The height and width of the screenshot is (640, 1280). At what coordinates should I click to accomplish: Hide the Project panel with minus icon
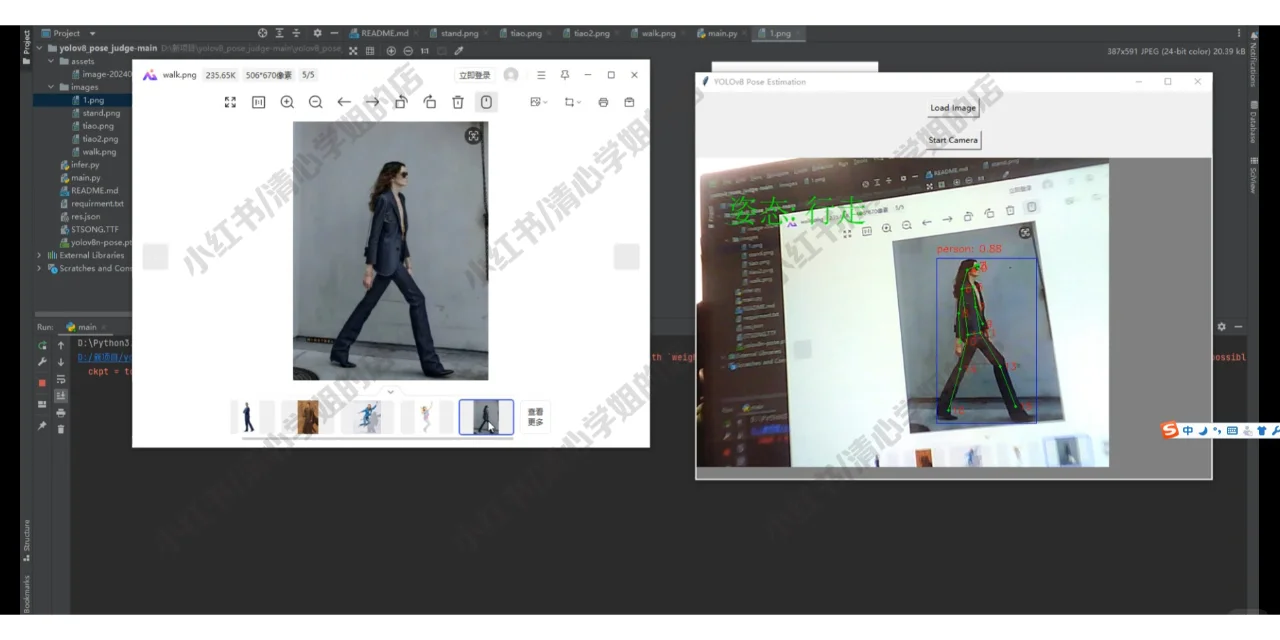click(334, 33)
